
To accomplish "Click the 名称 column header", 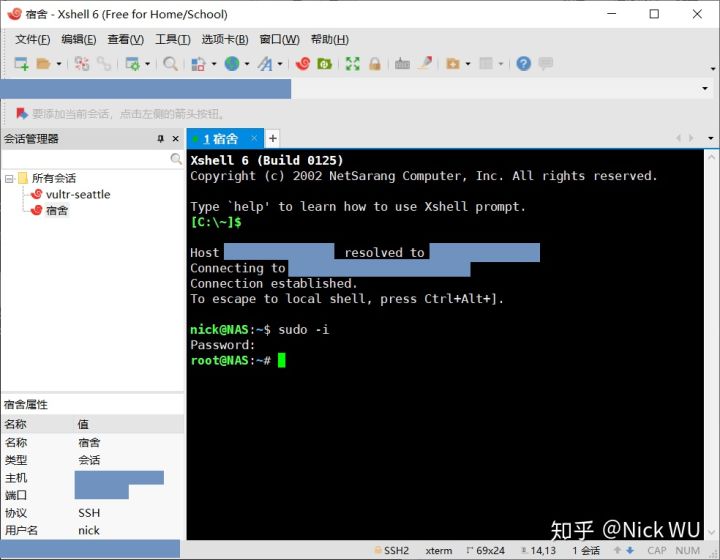I will point(38,424).
